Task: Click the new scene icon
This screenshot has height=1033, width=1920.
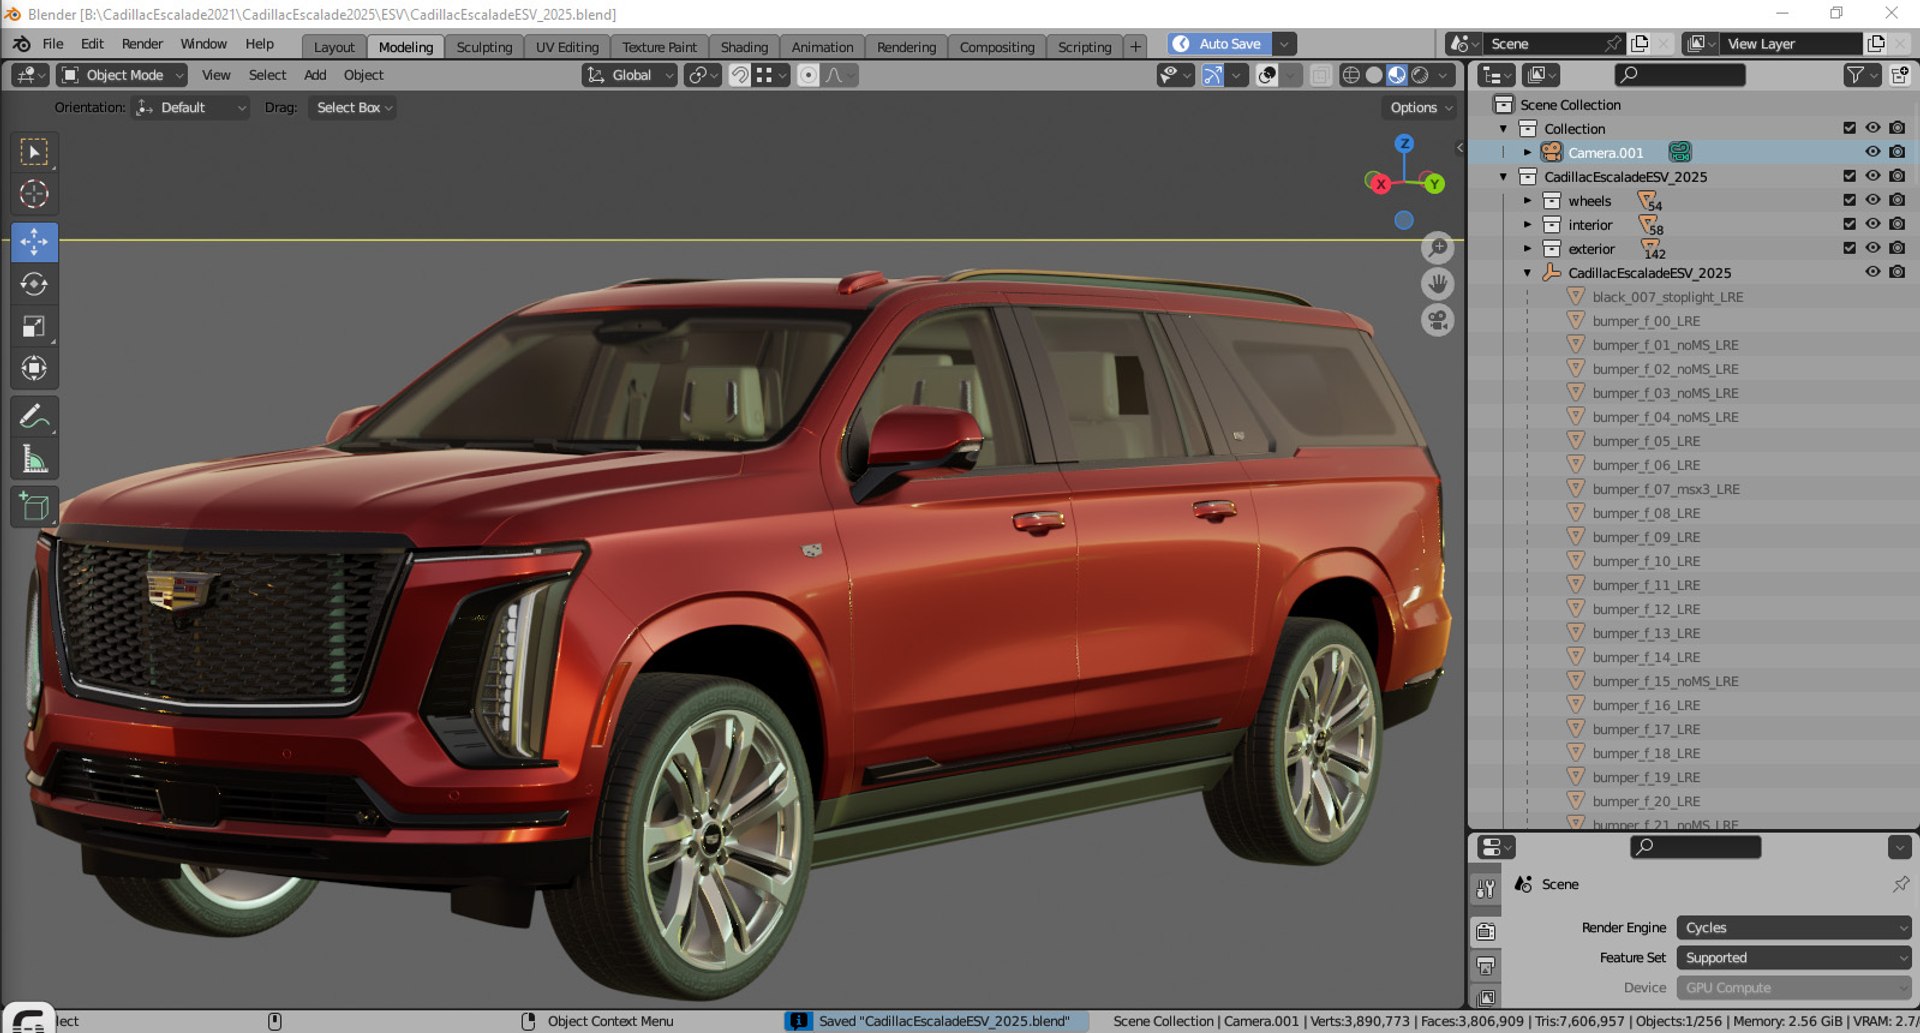Action: (1639, 44)
